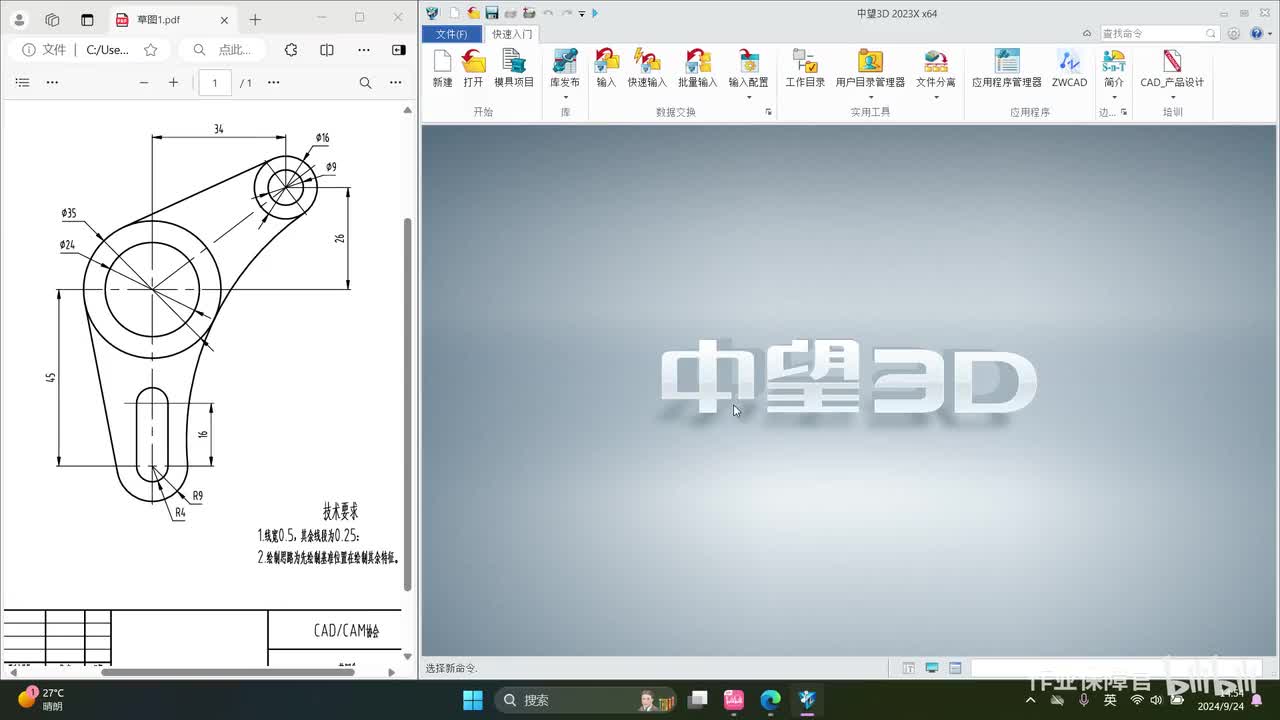Open Microsoft Edge from taskbar
1280x720 pixels.
pyautogui.click(x=770, y=700)
